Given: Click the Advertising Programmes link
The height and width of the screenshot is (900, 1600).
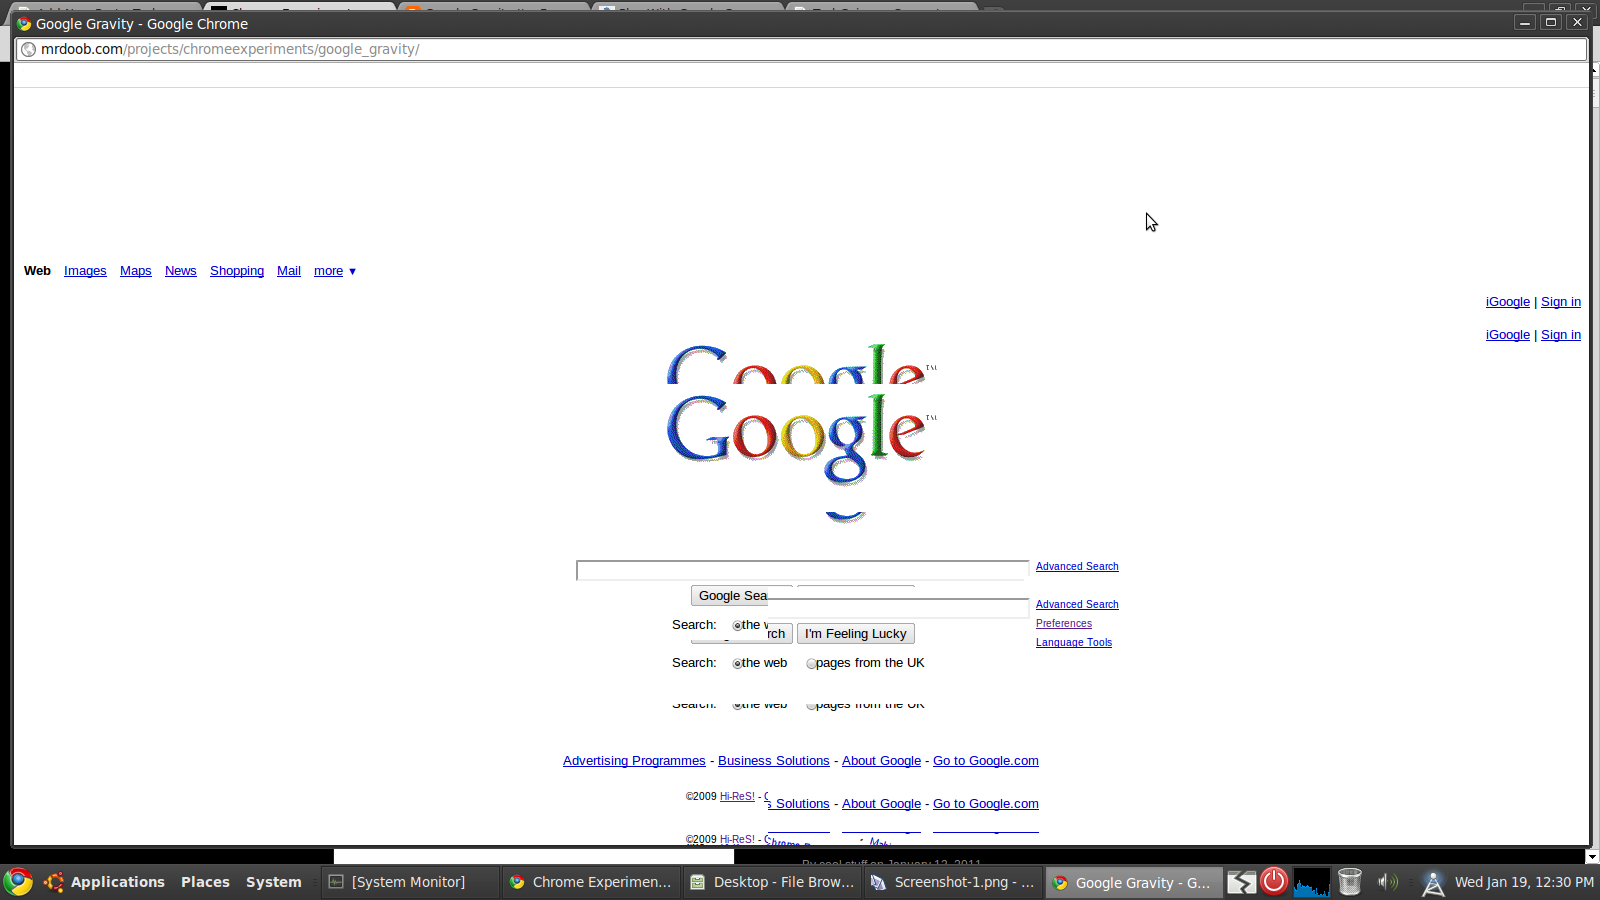Looking at the screenshot, I should [x=634, y=761].
